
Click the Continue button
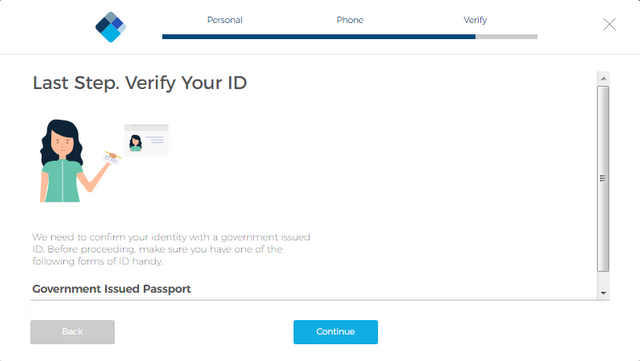coord(336,332)
